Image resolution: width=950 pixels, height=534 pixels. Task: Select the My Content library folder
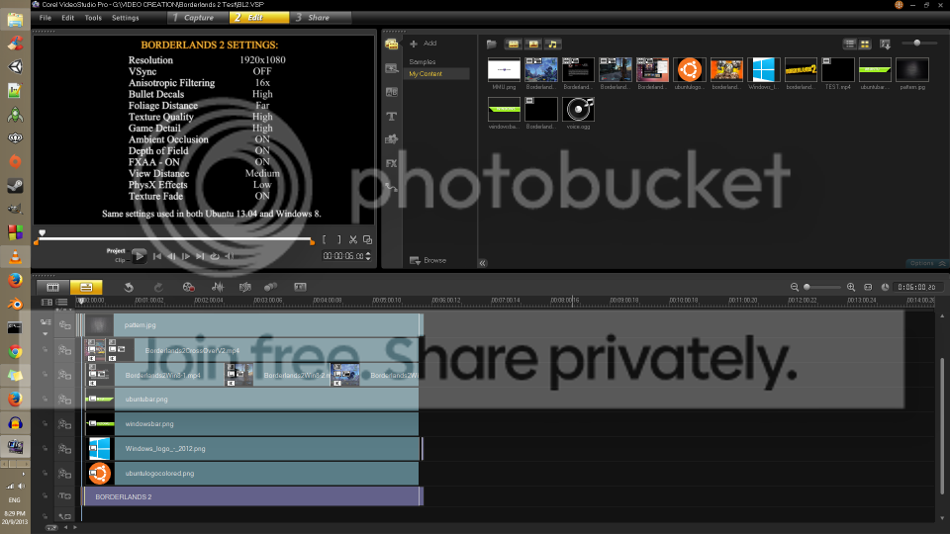click(x=425, y=74)
